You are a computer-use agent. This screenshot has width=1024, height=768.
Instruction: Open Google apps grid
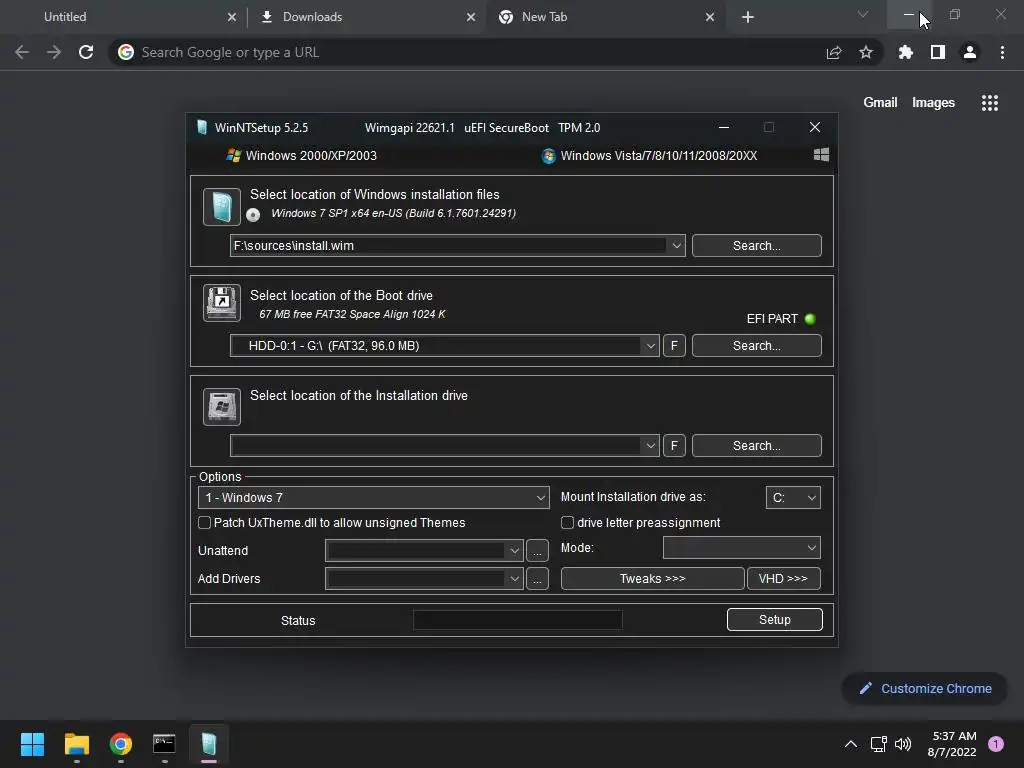990,103
